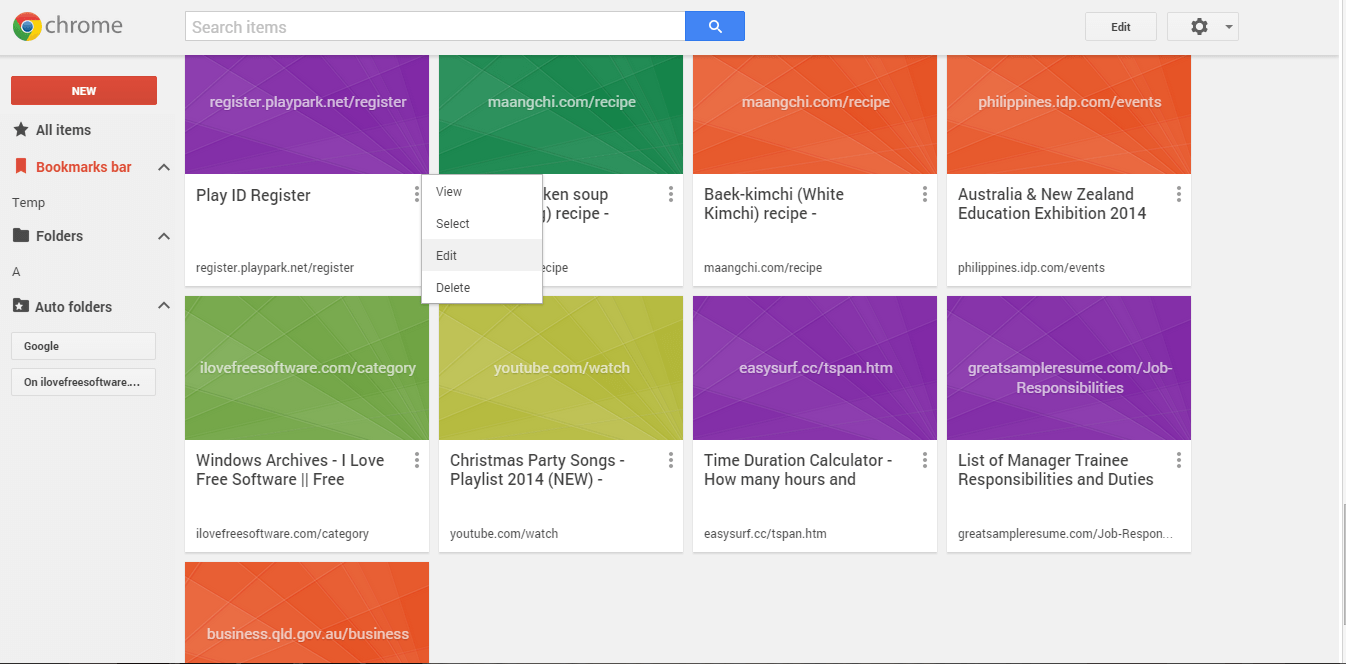Focus the Search items field
This screenshot has height=664, width=1346.
click(x=435, y=27)
